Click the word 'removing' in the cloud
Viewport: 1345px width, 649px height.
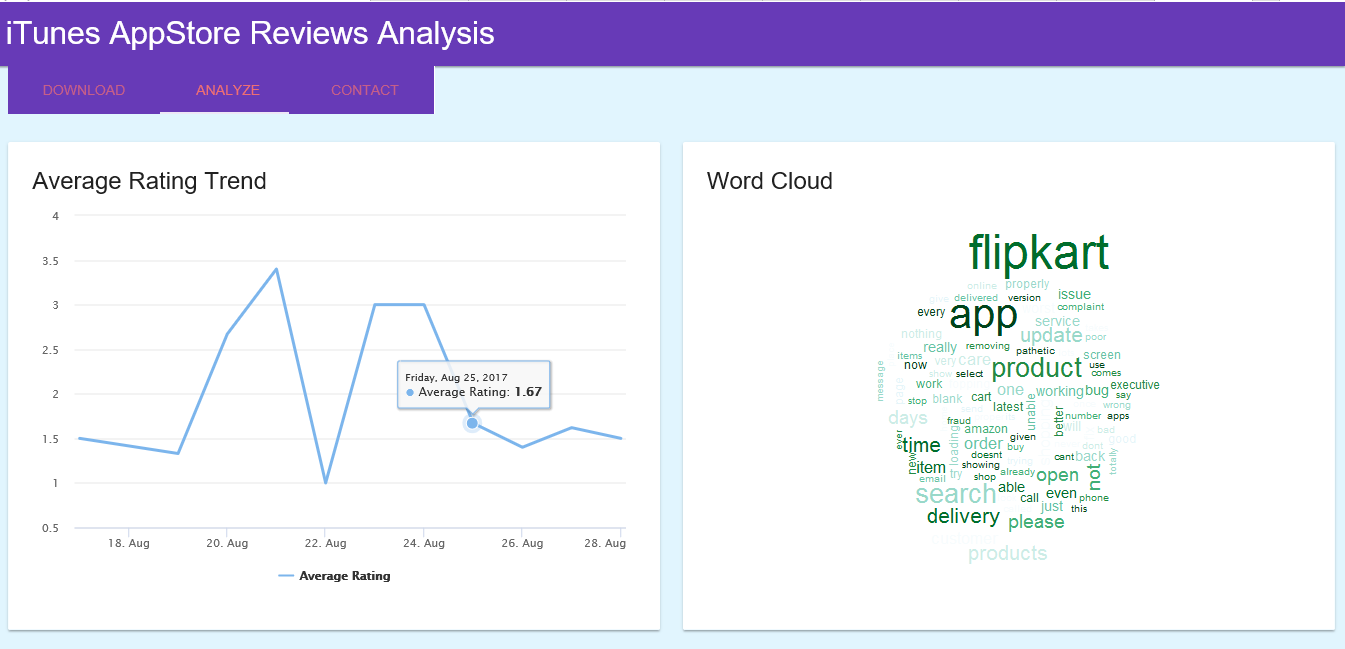pyautogui.click(x=988, y=346)
